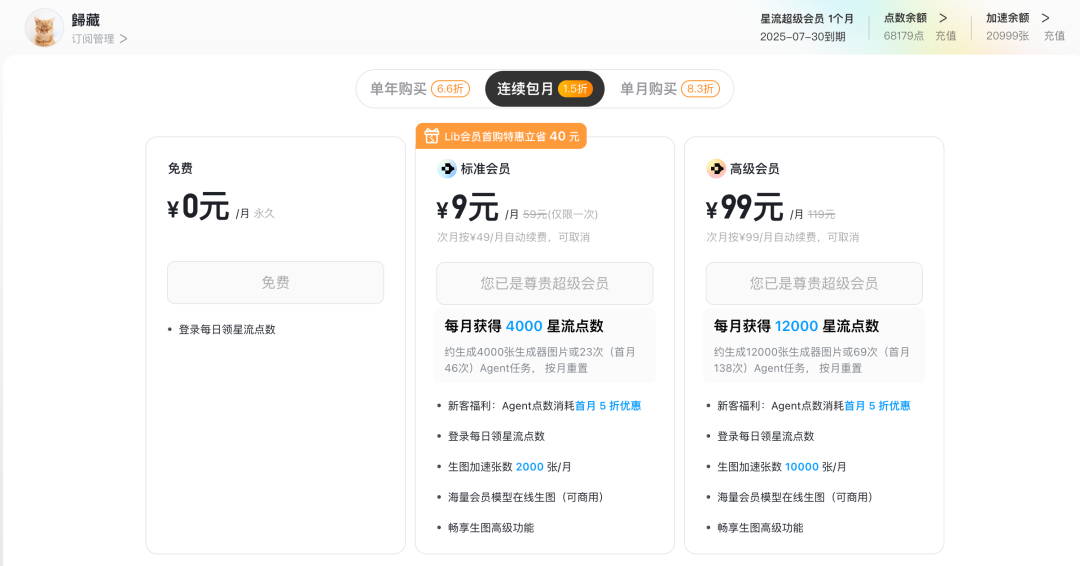The image size is (1080, 566).
Task: Open 点数余额 details arrow
Action: point(943,18)
